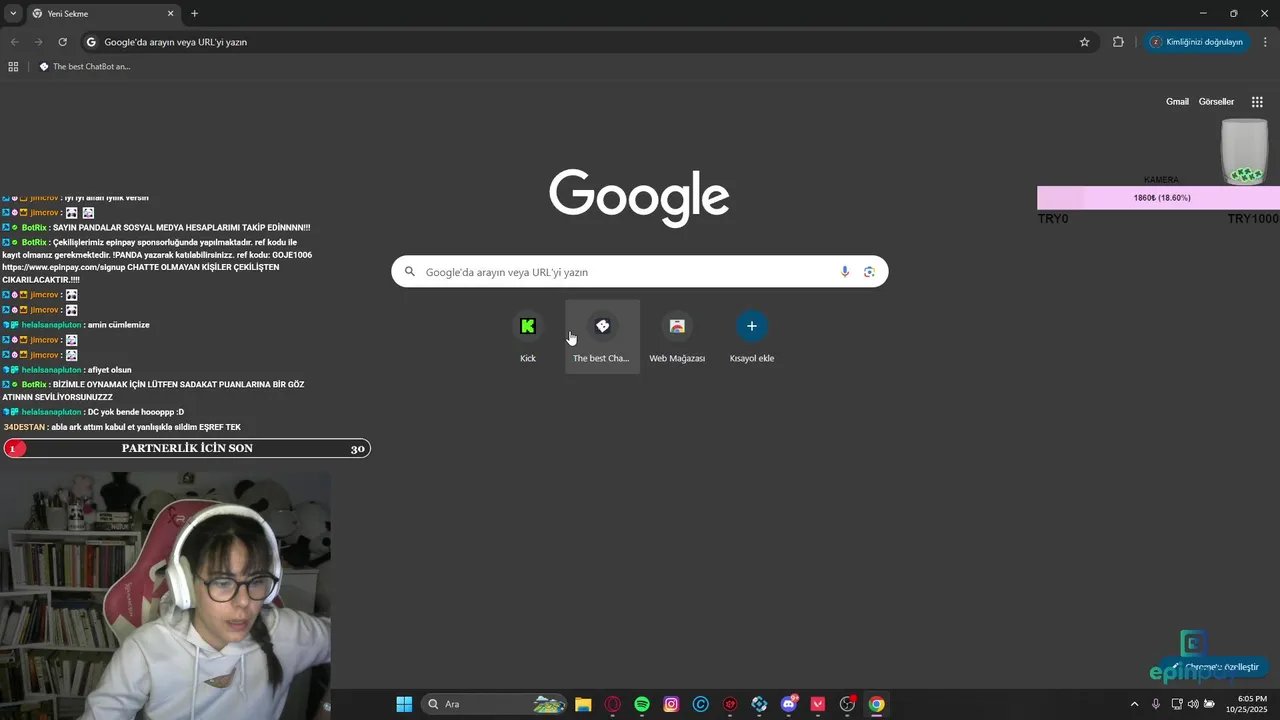
Task: Click the PARTNERLİK İÇİN SON goal bar
Action: click(x=187, y=449)
